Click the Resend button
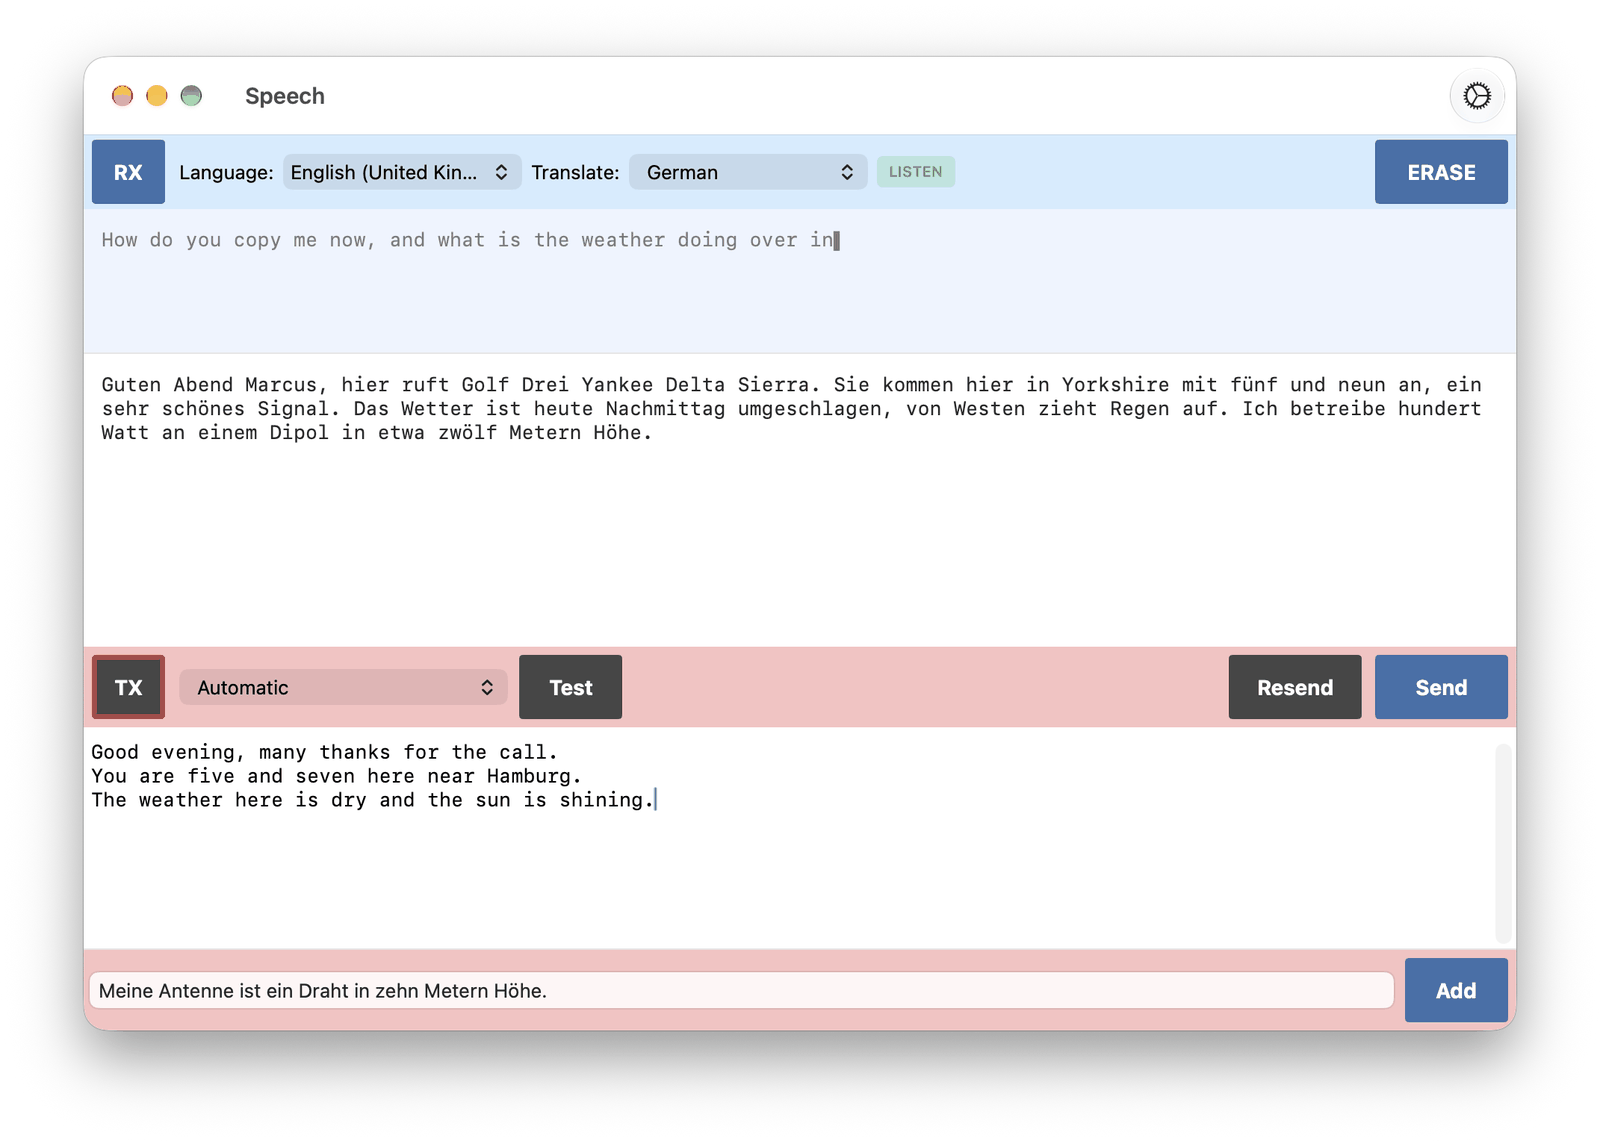The width and height of the screenshot is (1600, 1141). tap(1295, 687)
